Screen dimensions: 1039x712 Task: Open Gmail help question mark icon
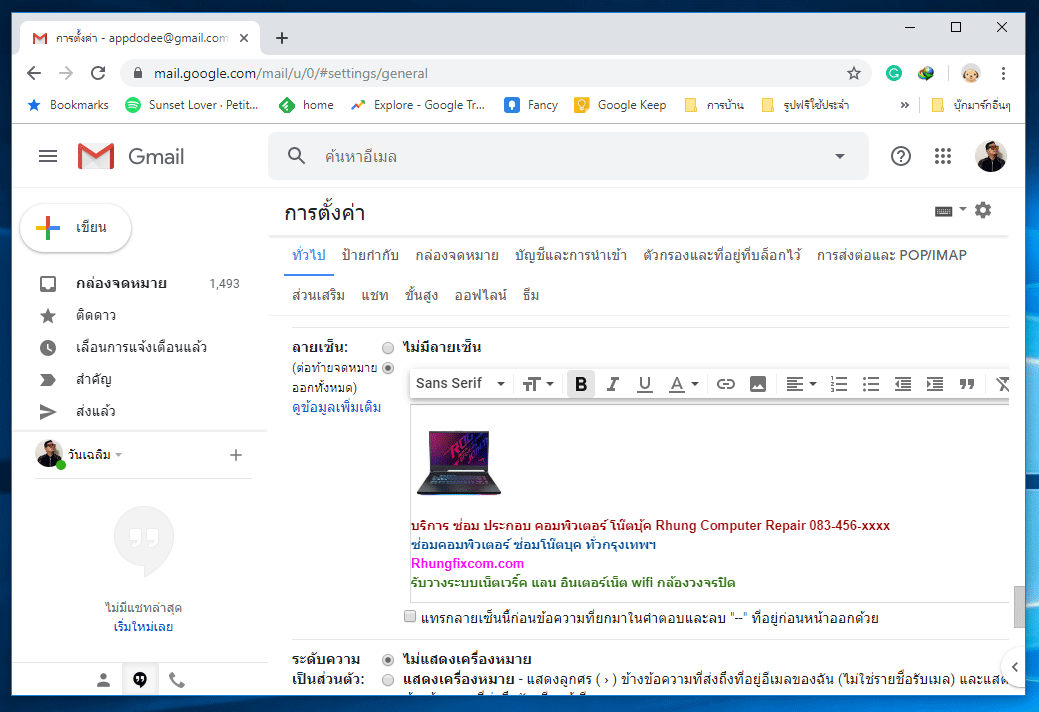(901, 156)
